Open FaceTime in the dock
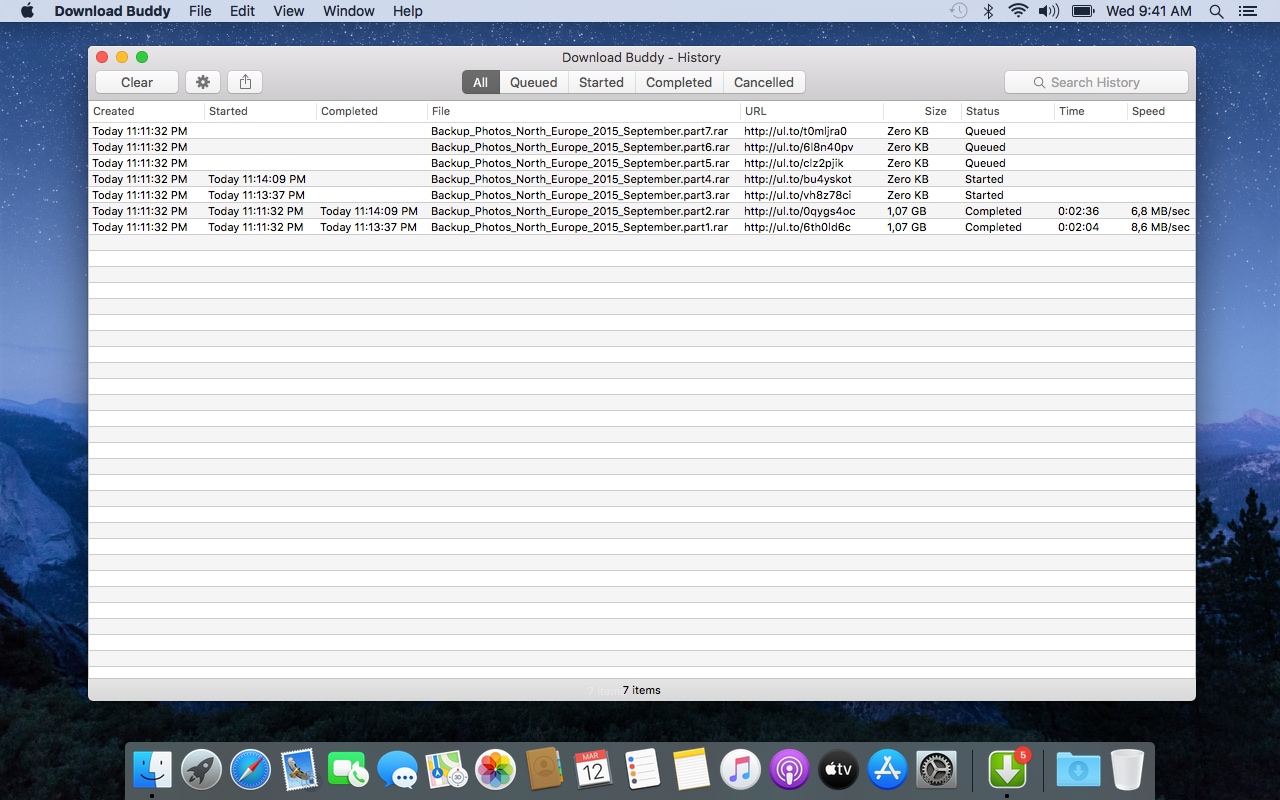The image size is (1280, 800). pyautogui.click(x=348, y=770)
